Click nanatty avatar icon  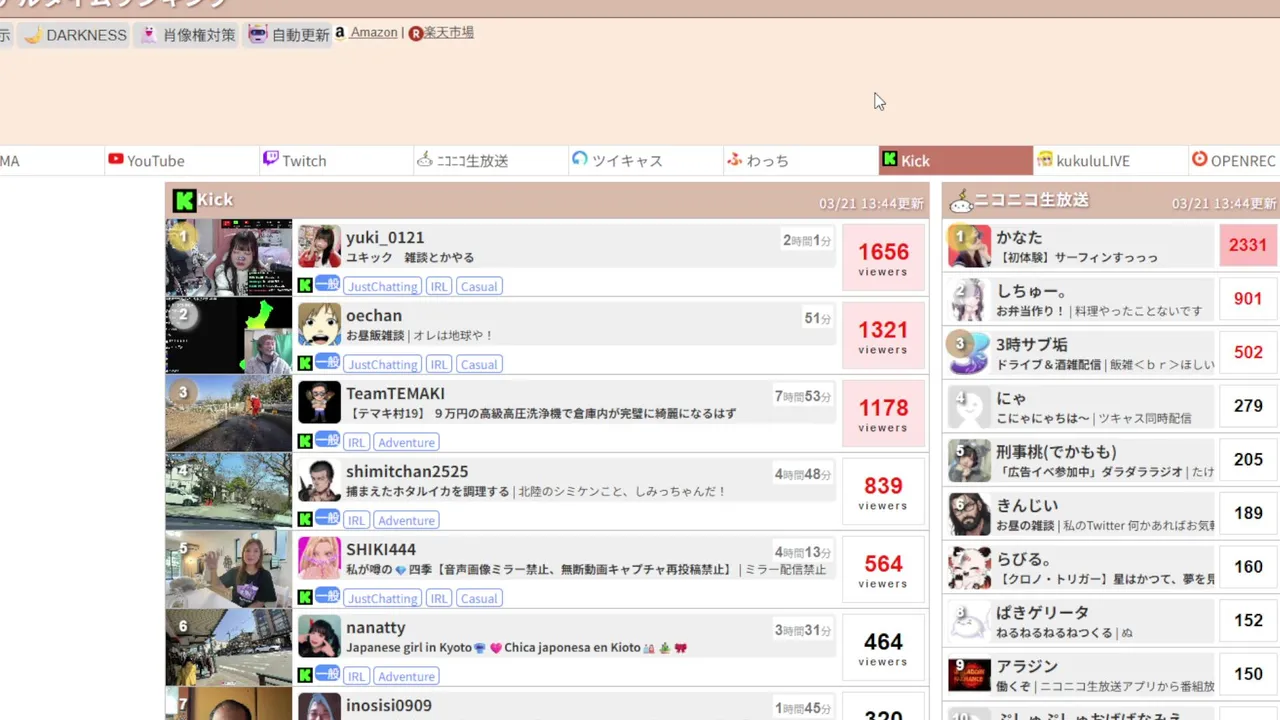[319, 636]
